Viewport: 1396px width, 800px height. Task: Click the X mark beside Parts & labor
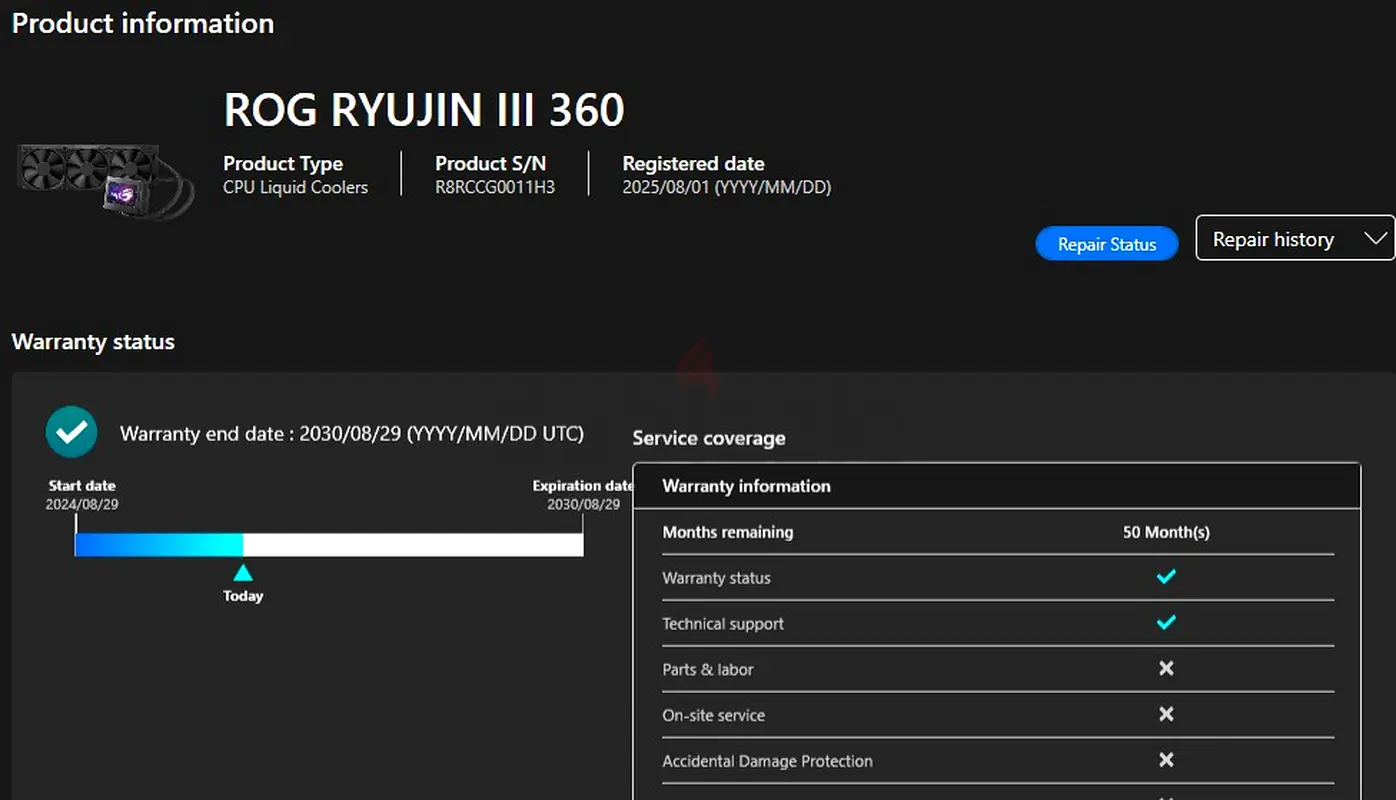(x=1166, y=668)
